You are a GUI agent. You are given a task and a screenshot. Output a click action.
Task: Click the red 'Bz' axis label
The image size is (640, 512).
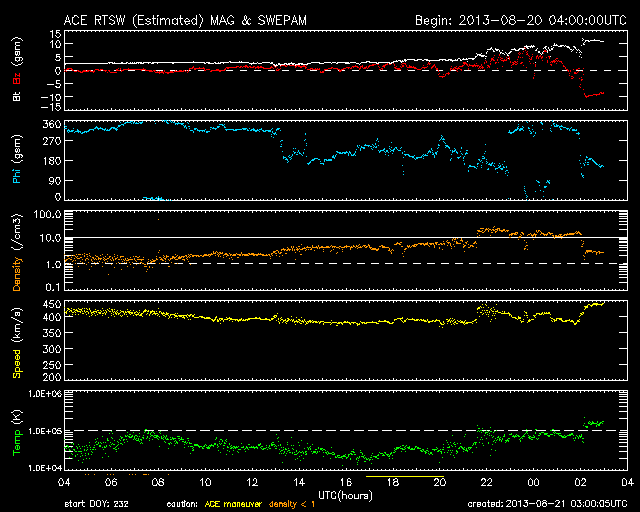17,78
